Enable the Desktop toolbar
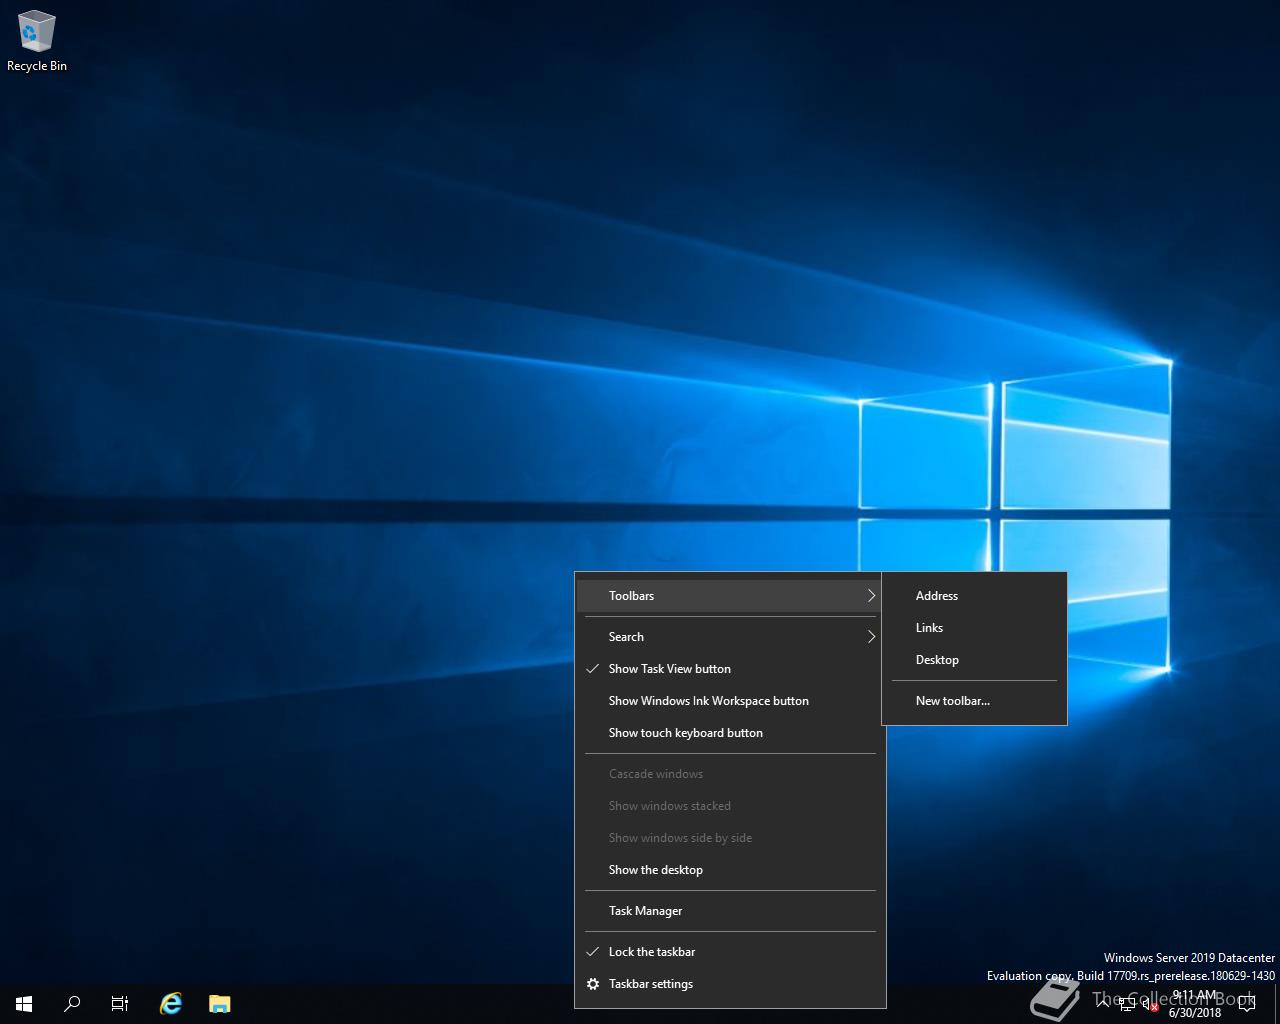The image size is (1280, 1024). (x=974, y=660)
